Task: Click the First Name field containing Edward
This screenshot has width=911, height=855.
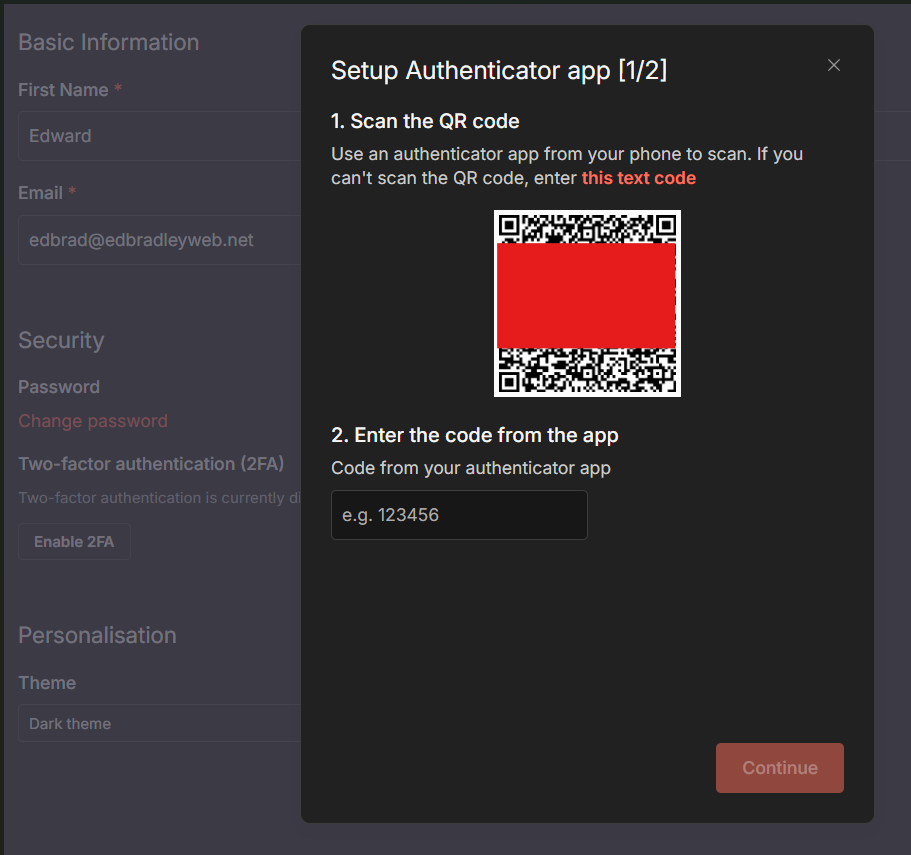Action: (159, 136)
